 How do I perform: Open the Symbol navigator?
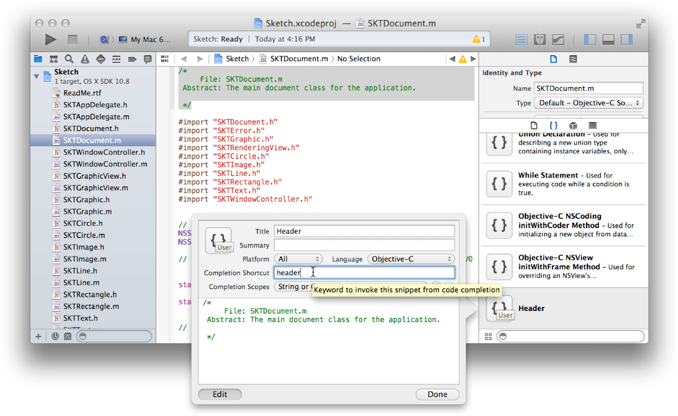click(x=54, y=59)
